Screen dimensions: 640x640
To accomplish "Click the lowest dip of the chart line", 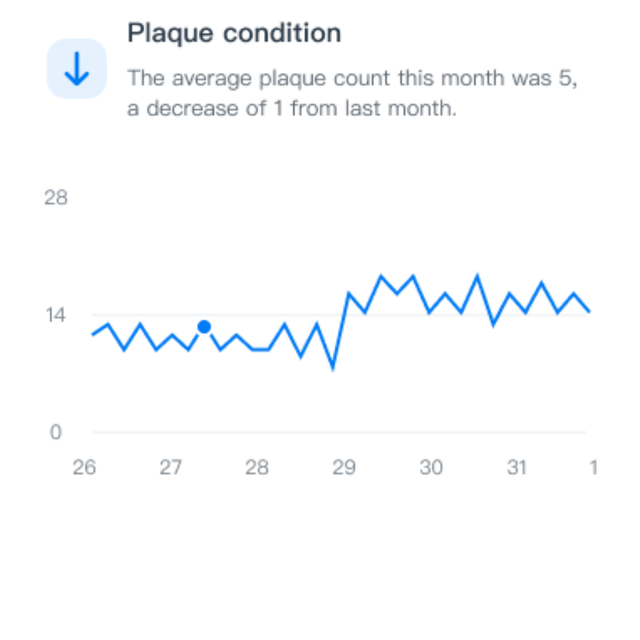I will click(x=333, y=367).
